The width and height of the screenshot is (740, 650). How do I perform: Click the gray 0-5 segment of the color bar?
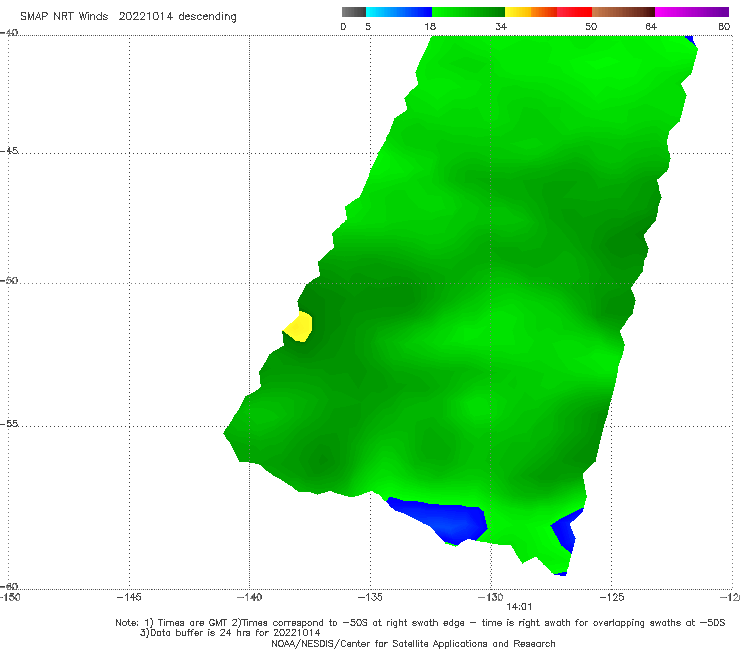tap(354, 12)
